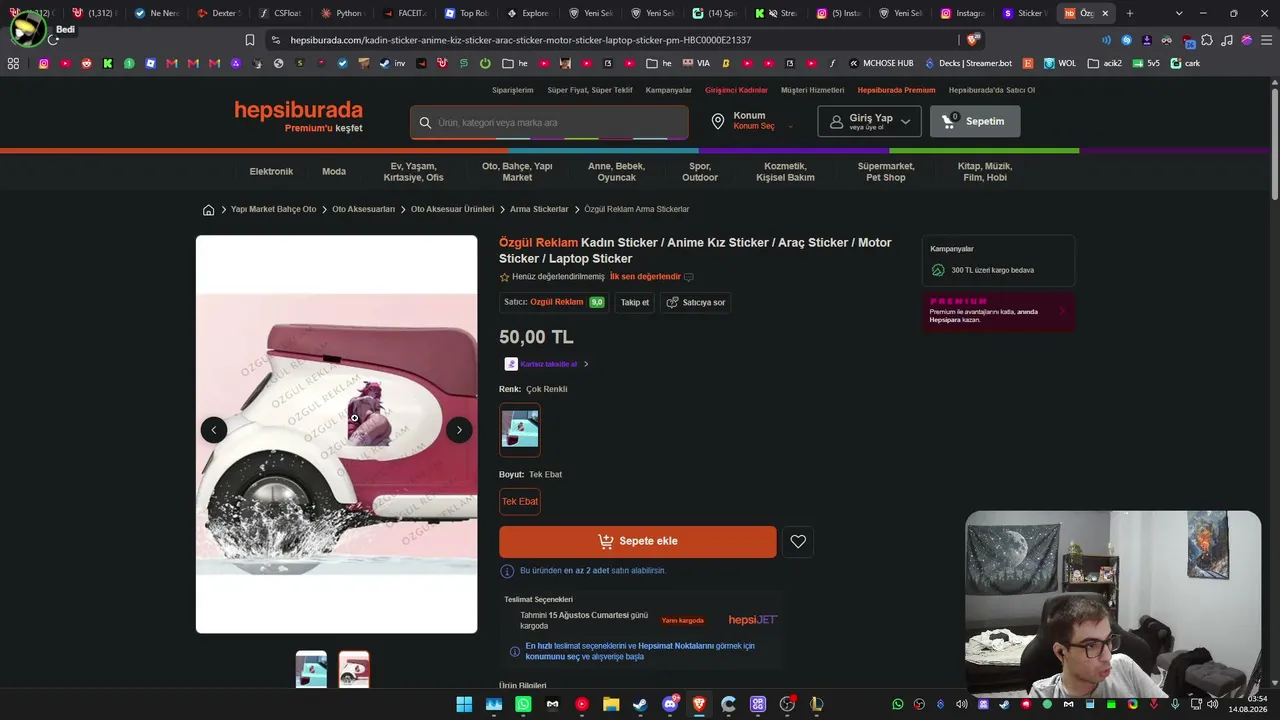1280x720 pixels.
Task: Open the Windows Start menu
Action: tap(464, 704)
